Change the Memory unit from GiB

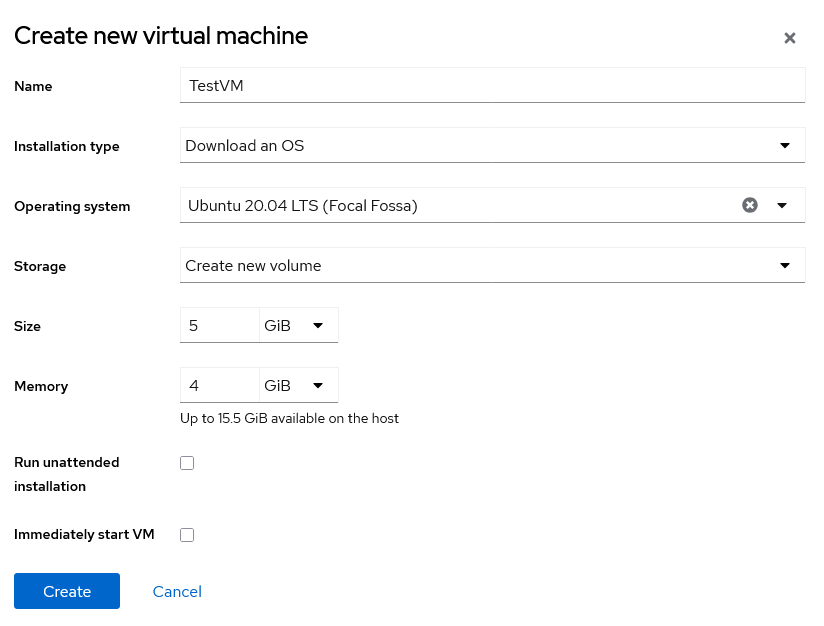coord(298,386)
